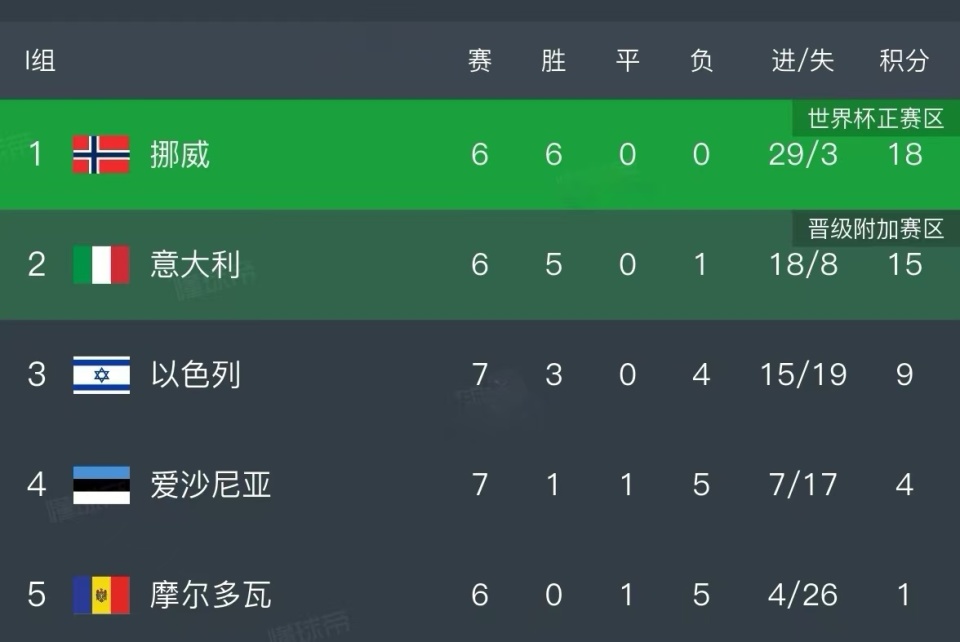
Task: Click the 晋级附加赛区 playoff tag
Action: (x=875, y=230)
